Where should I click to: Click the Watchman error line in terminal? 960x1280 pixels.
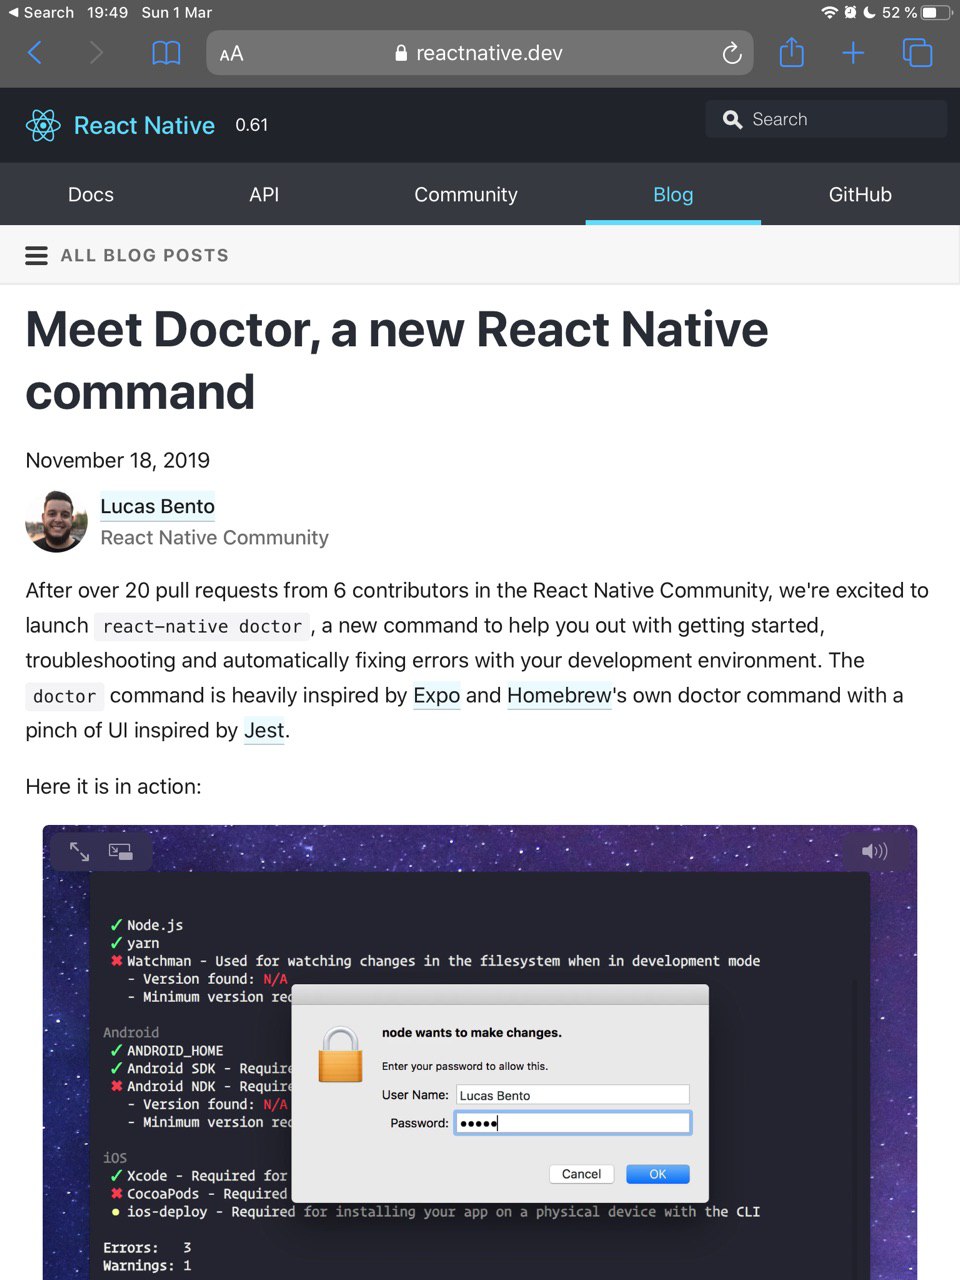point(435,961)
